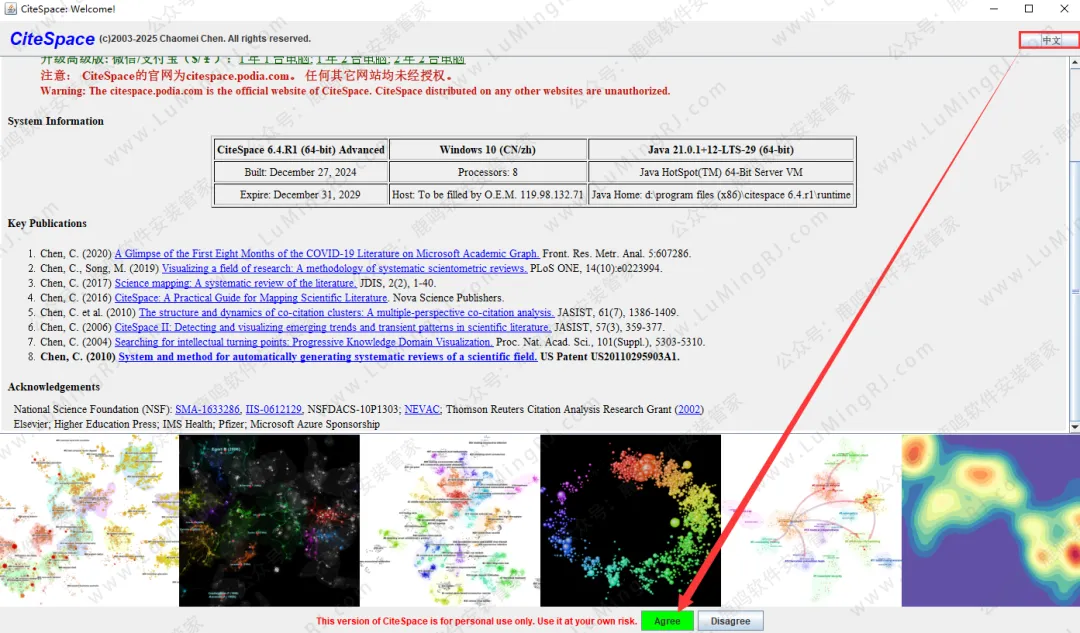
Task: Select the heatmap density visualization thumbnail
Action: (x=990, y=520)
